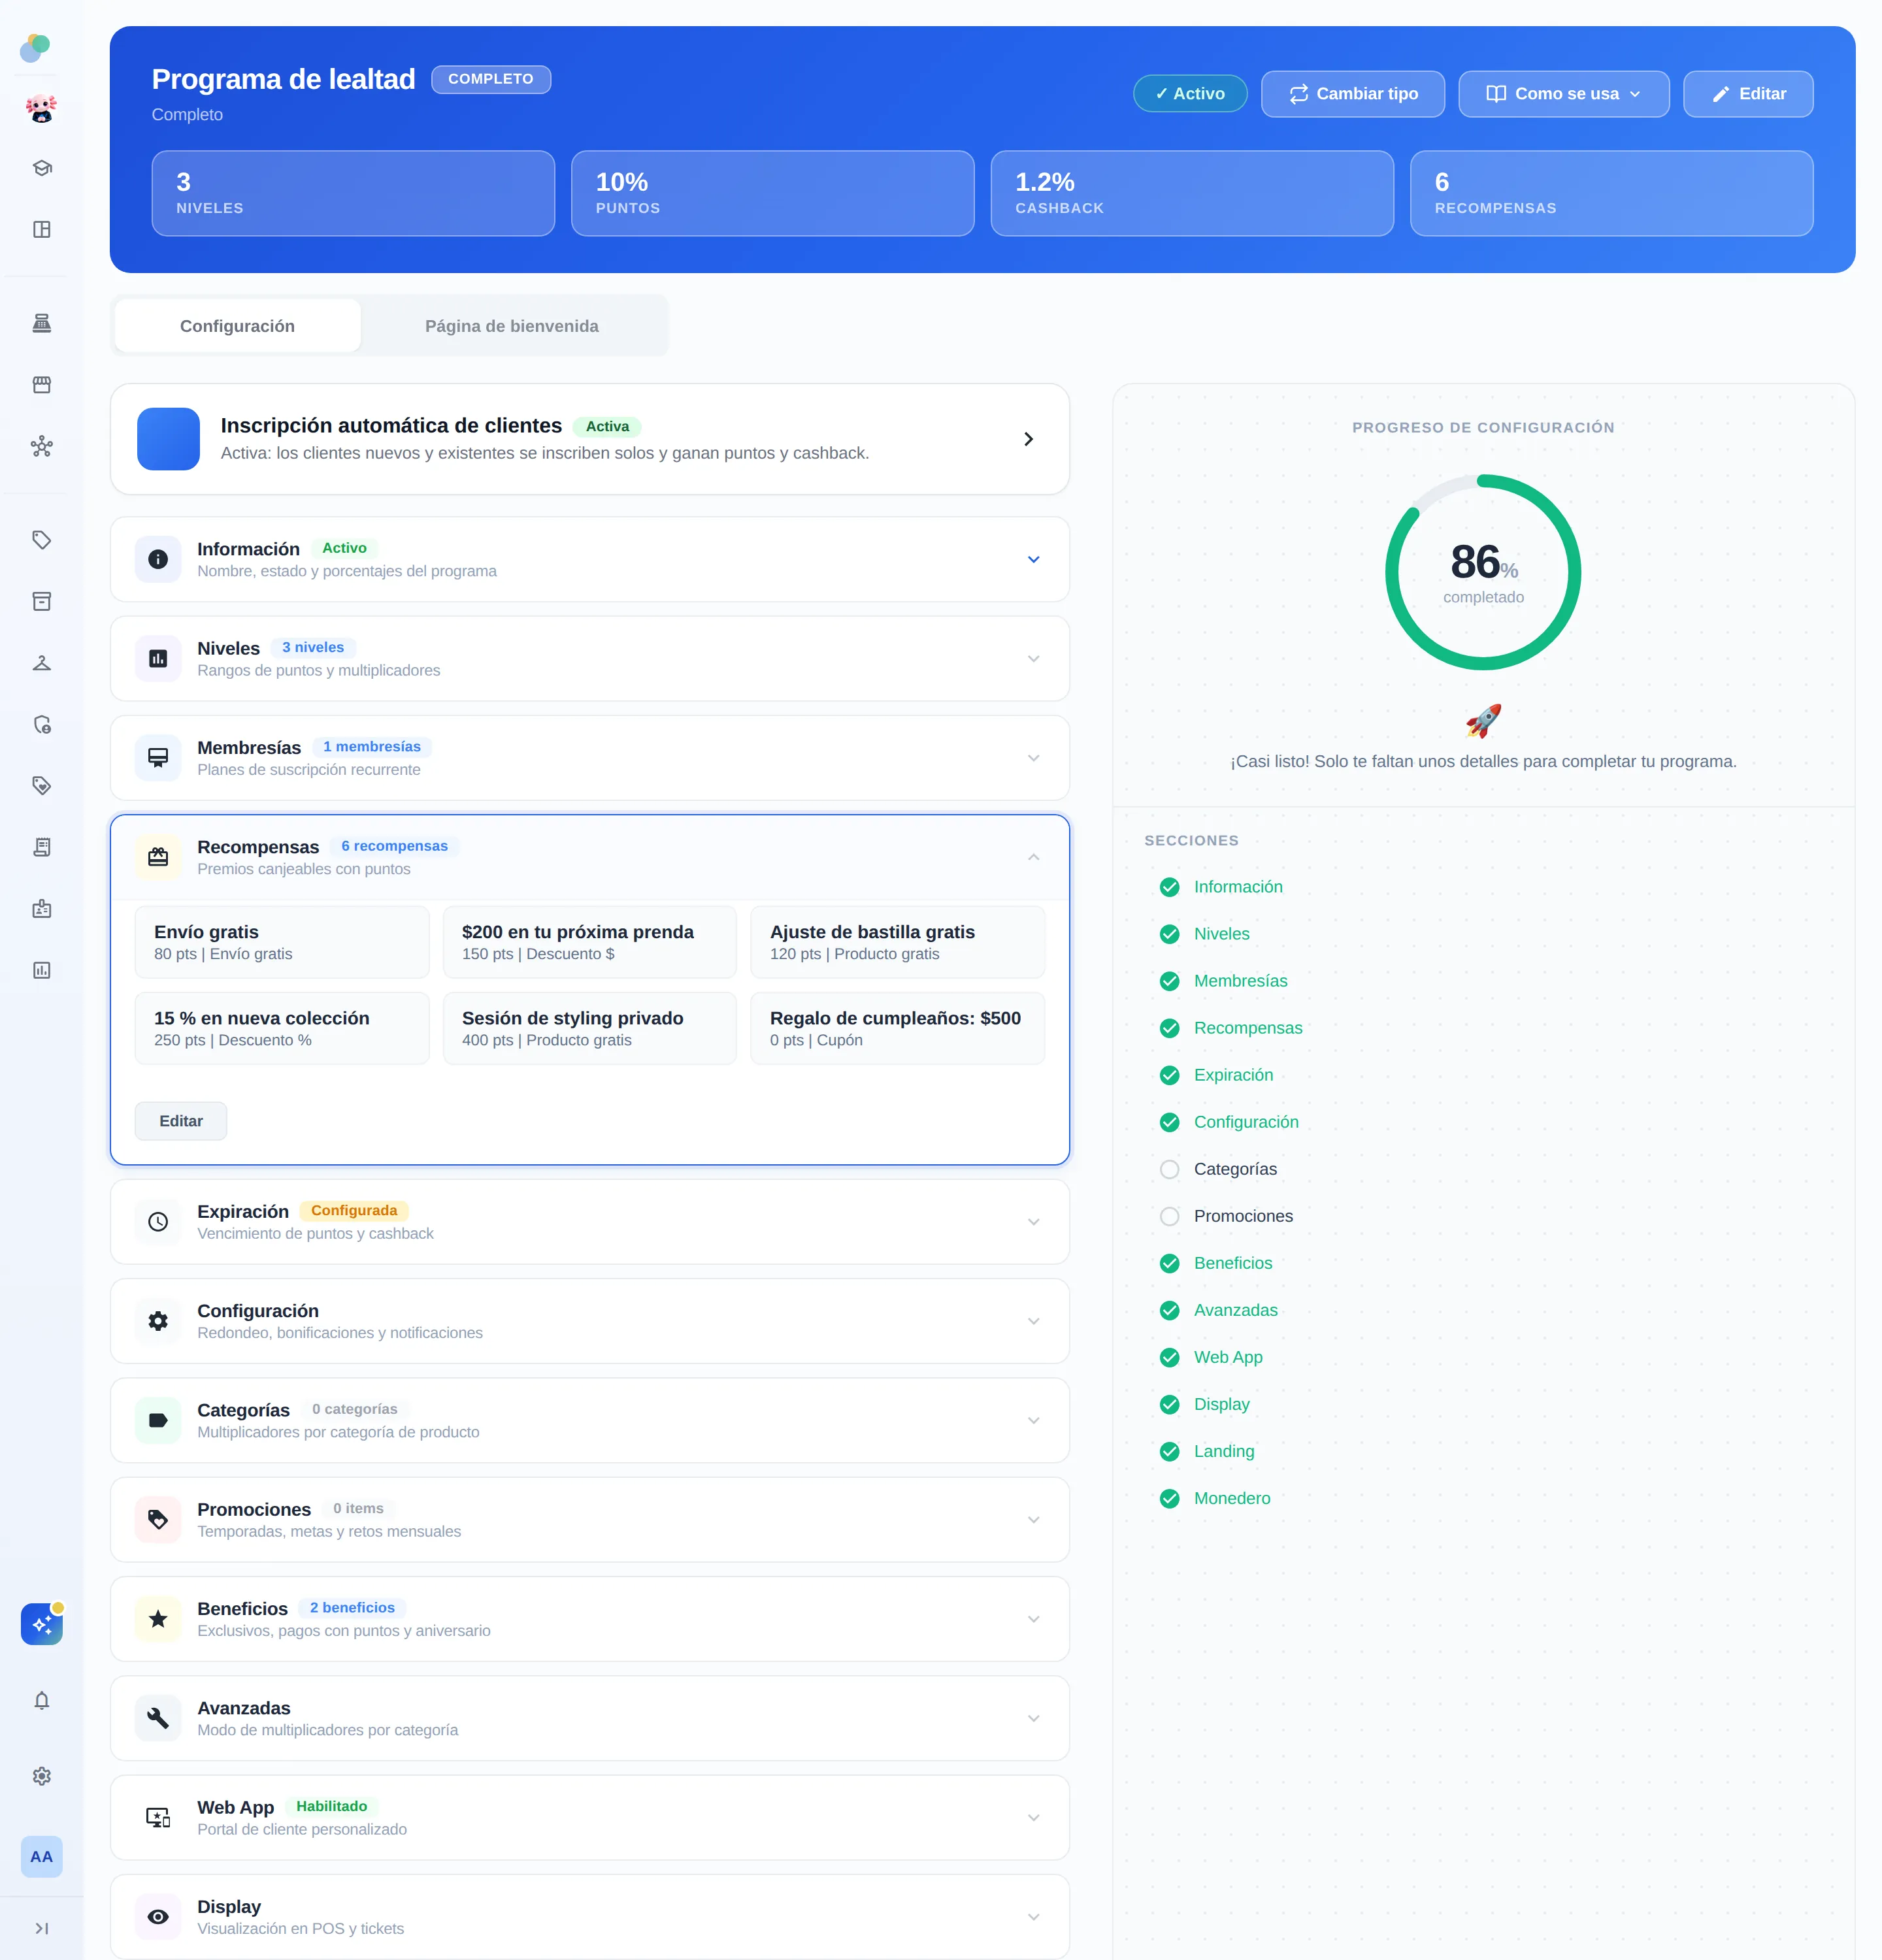
Task: Open the layout panel sidebar icon
Action: point(41,229)
